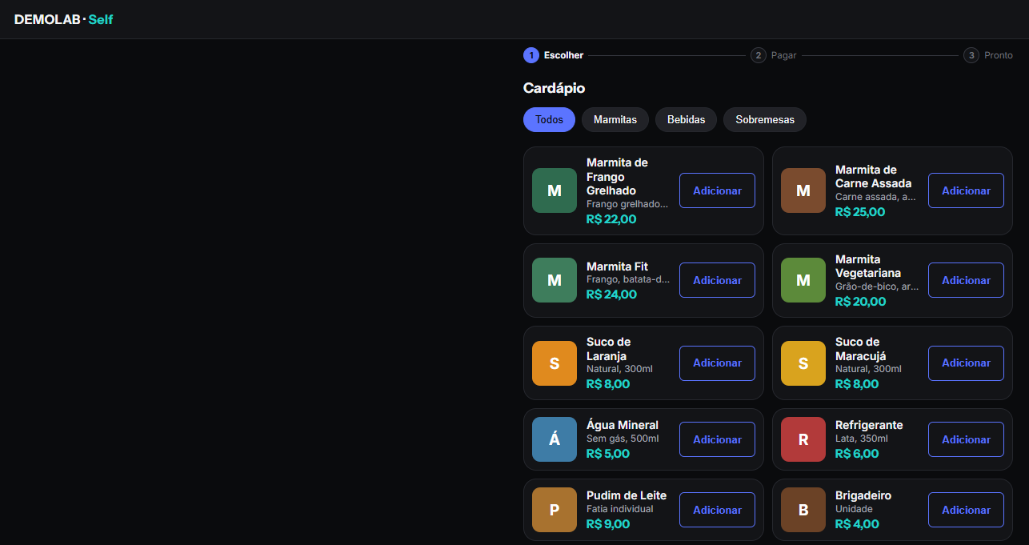Add Água Mineral to the order
This screenshot has width=1029, height=545.
pyautogui.click(x=717, y=439)
